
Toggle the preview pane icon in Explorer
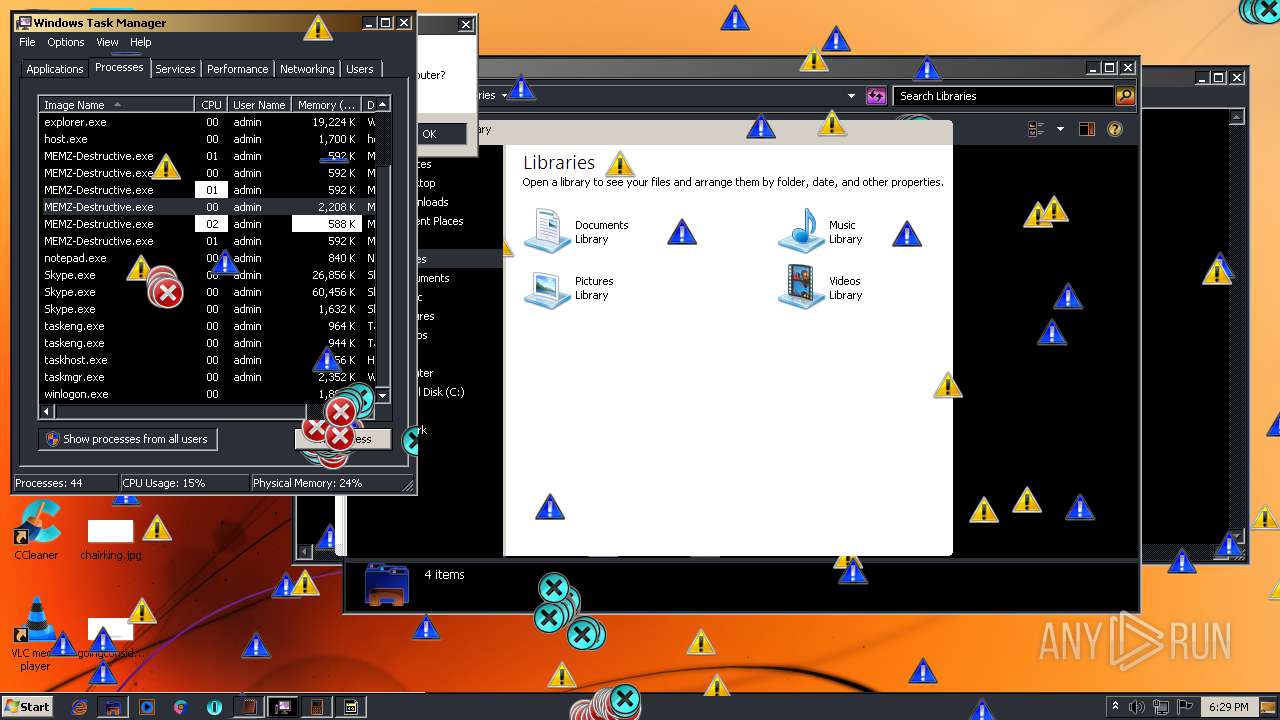click(x=1087, y=129)
